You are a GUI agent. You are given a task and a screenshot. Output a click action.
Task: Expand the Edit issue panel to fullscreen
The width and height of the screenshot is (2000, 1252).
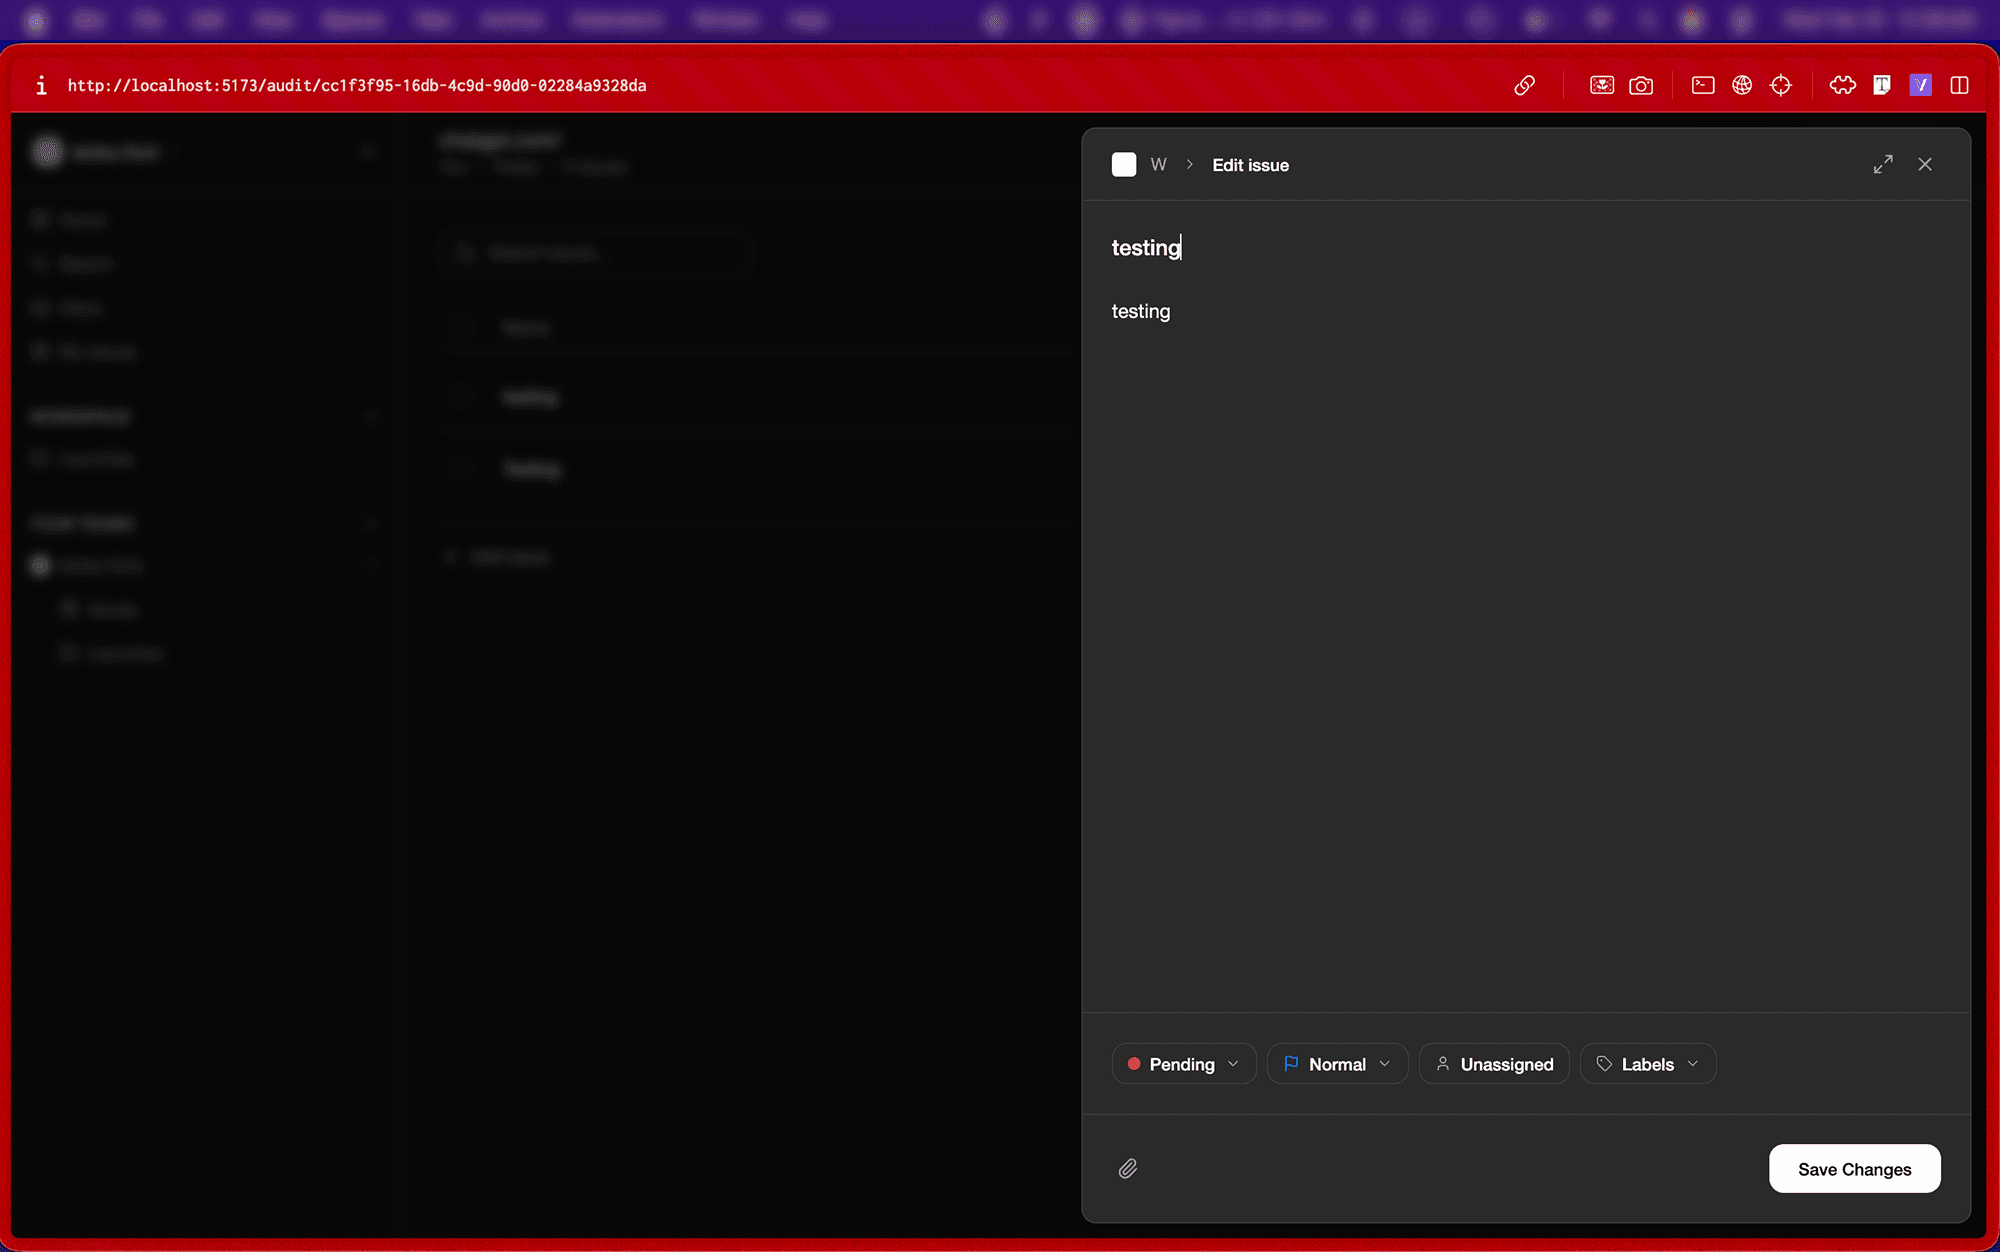1883,164
